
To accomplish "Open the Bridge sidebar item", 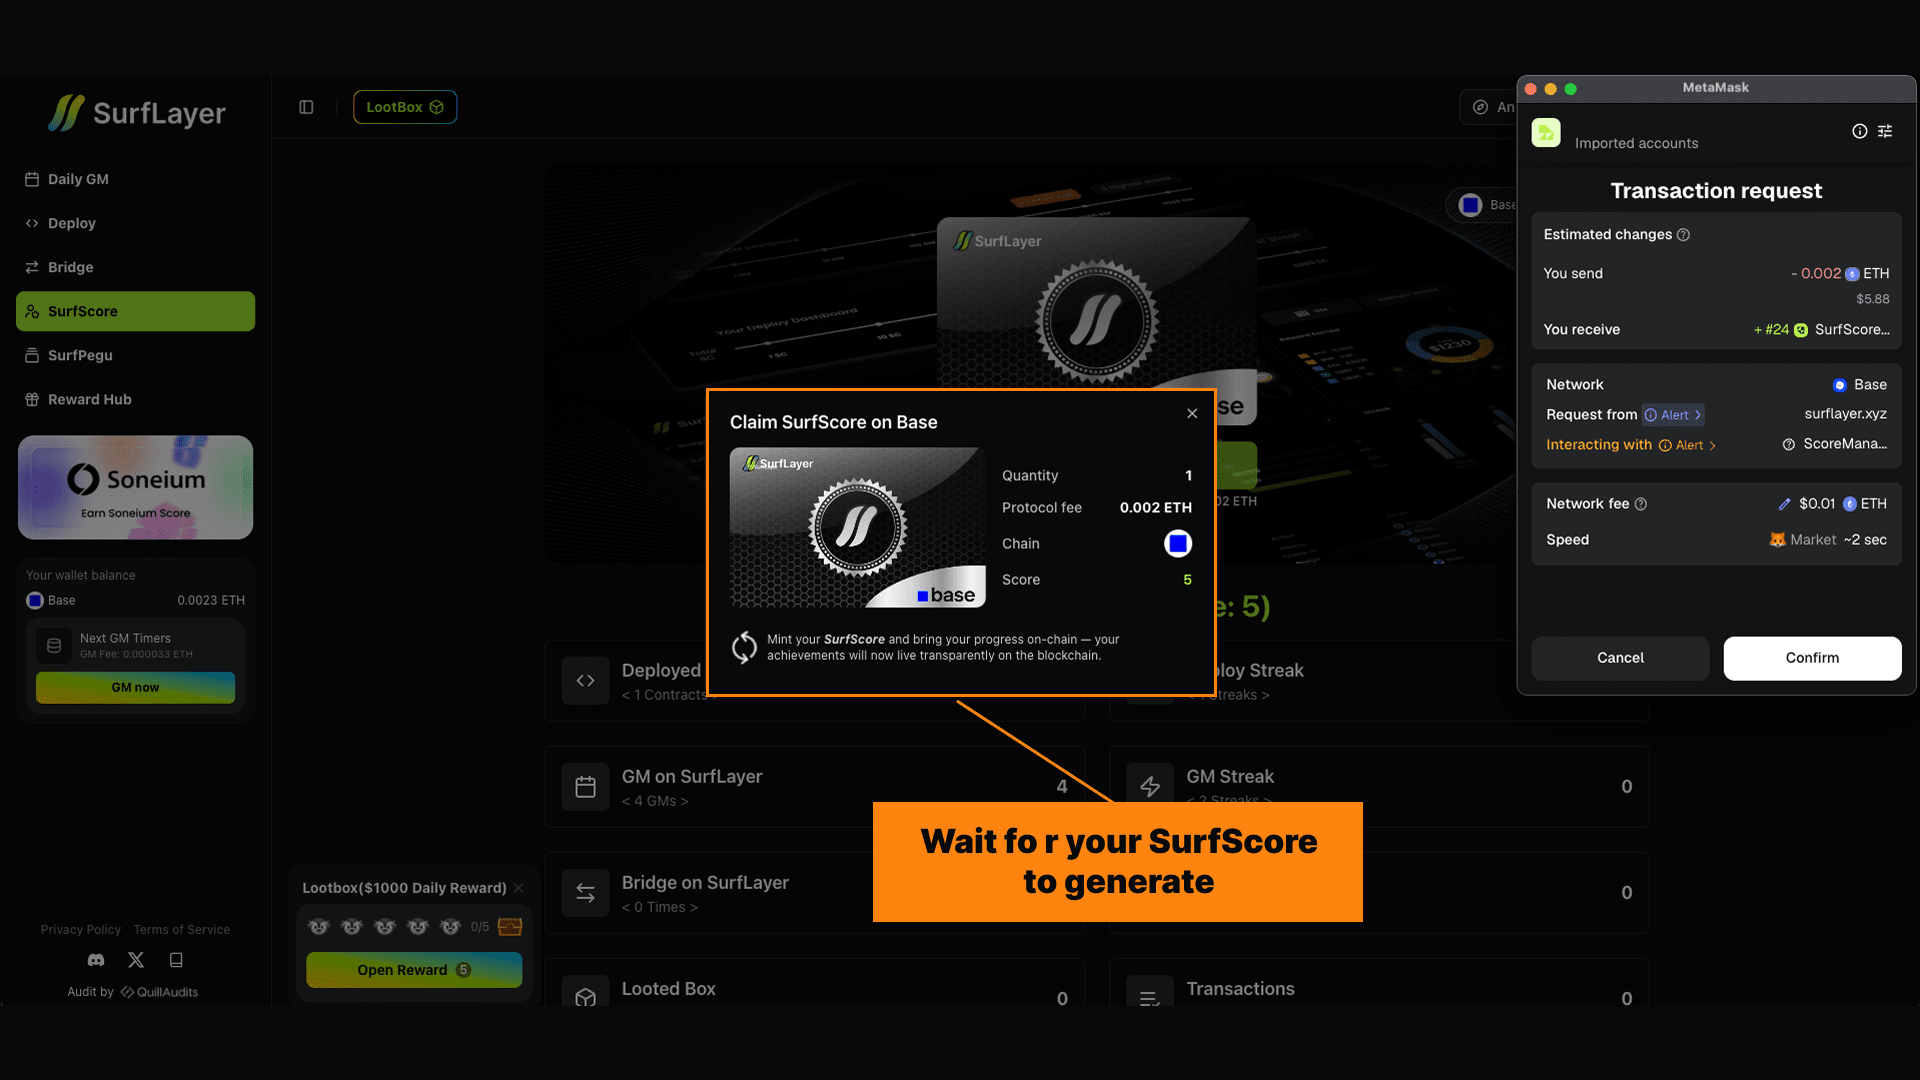I will click(x=70, y=267).
